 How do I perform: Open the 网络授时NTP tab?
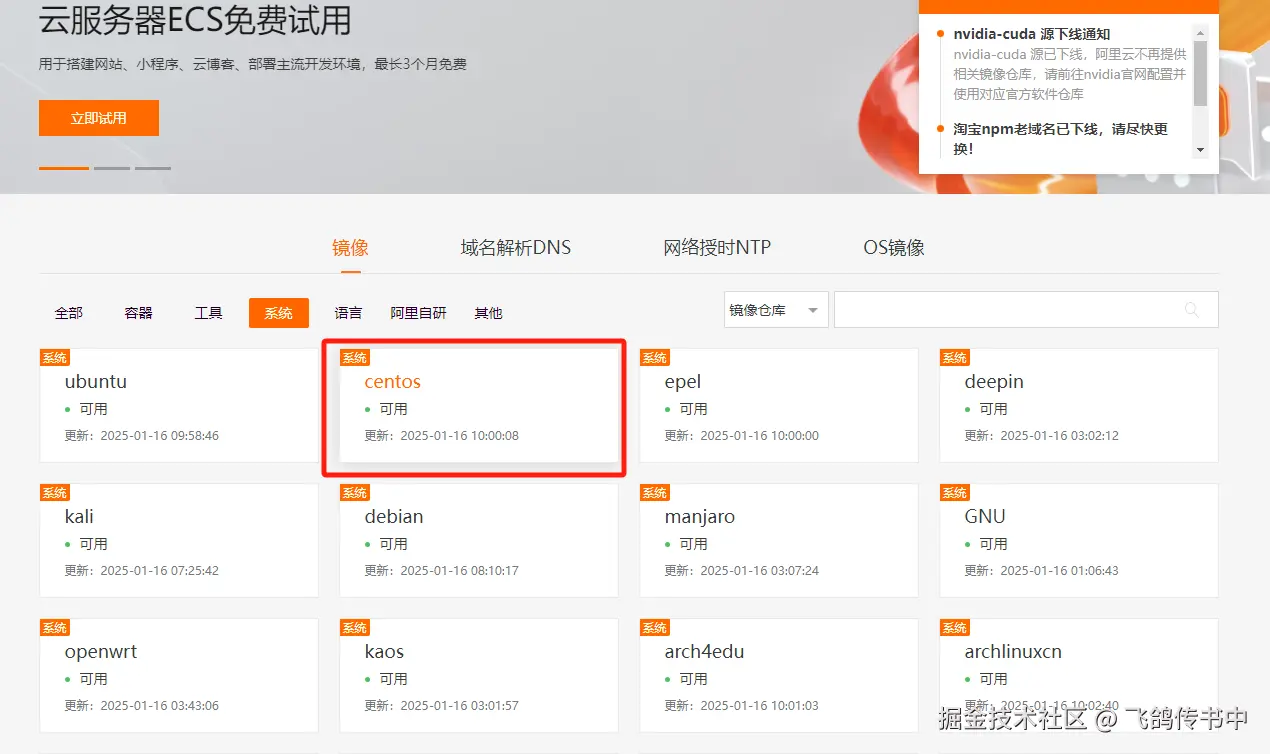click(717, 247)
